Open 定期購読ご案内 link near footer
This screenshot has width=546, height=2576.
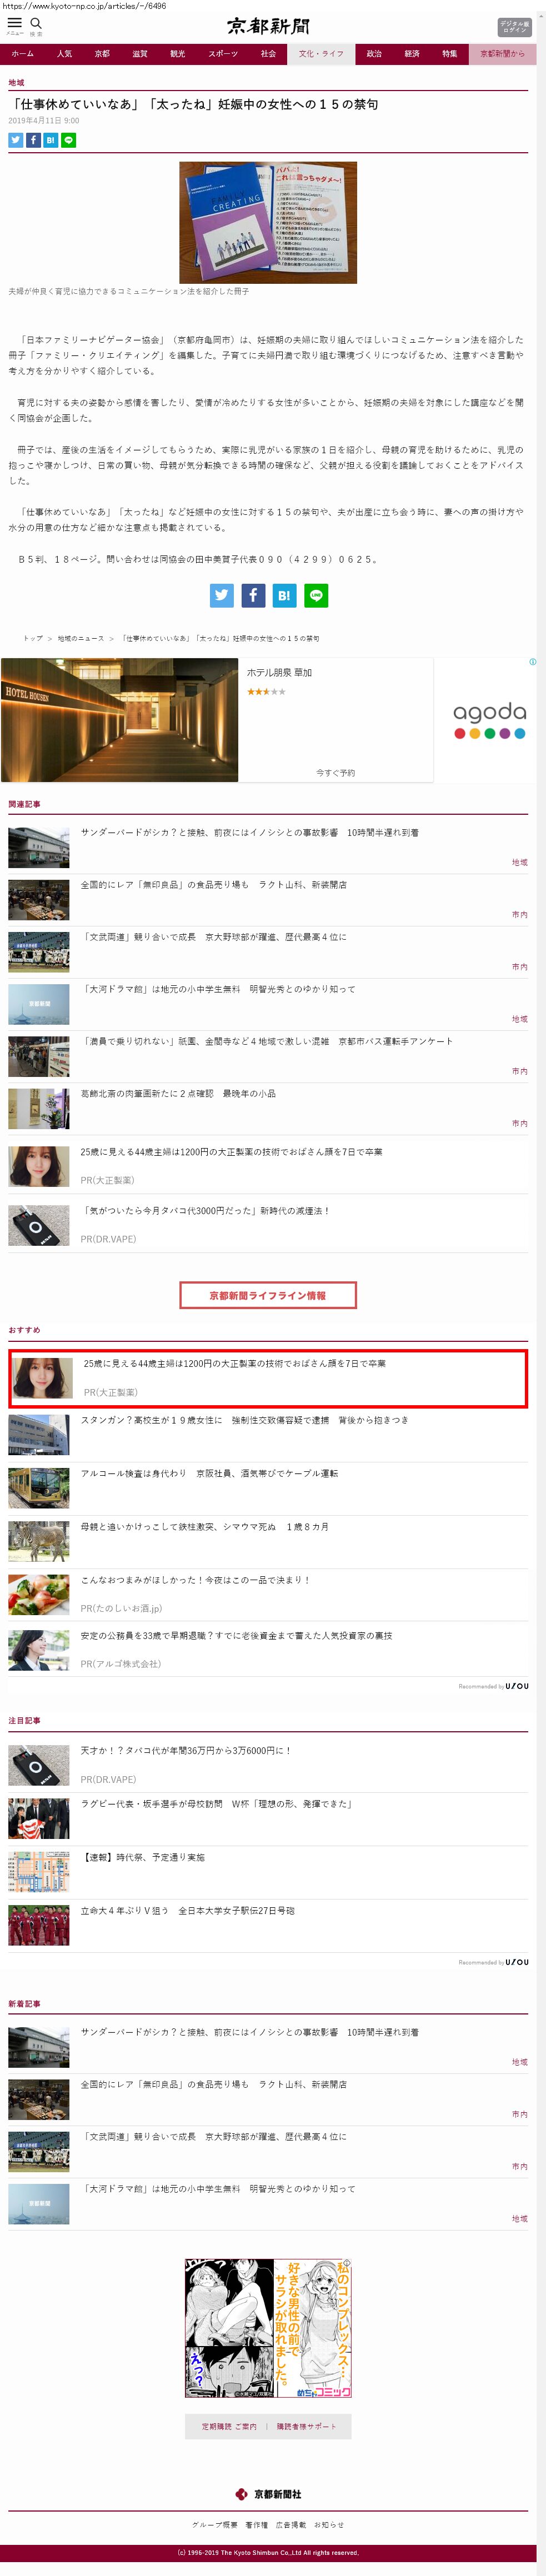[229, 2425]
